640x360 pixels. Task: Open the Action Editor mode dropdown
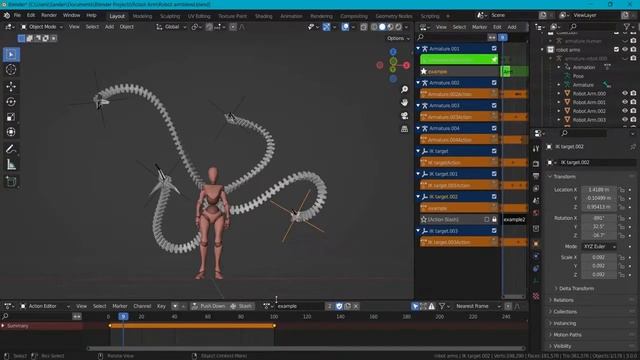(x=45, y=306)
